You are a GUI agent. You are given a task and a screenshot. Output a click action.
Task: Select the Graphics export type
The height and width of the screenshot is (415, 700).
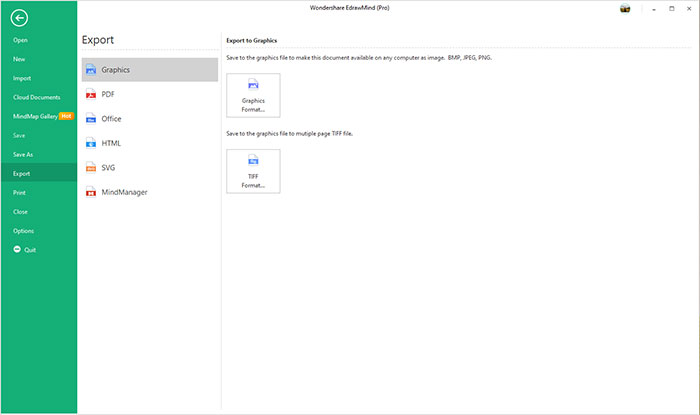(x=149, y=70)
